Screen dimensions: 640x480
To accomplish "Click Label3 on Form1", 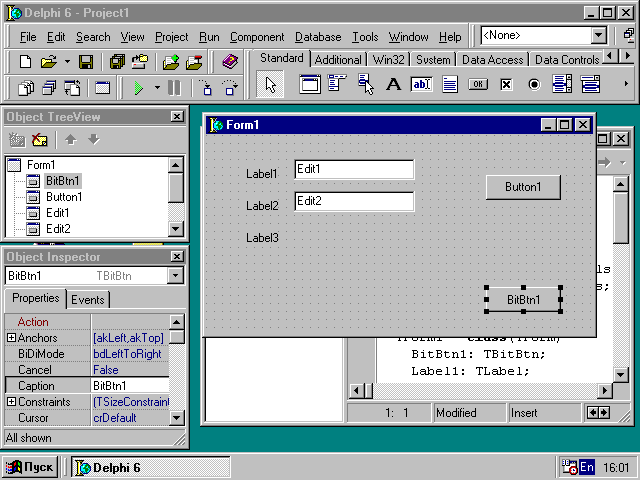I will click(x=262, y=238).
